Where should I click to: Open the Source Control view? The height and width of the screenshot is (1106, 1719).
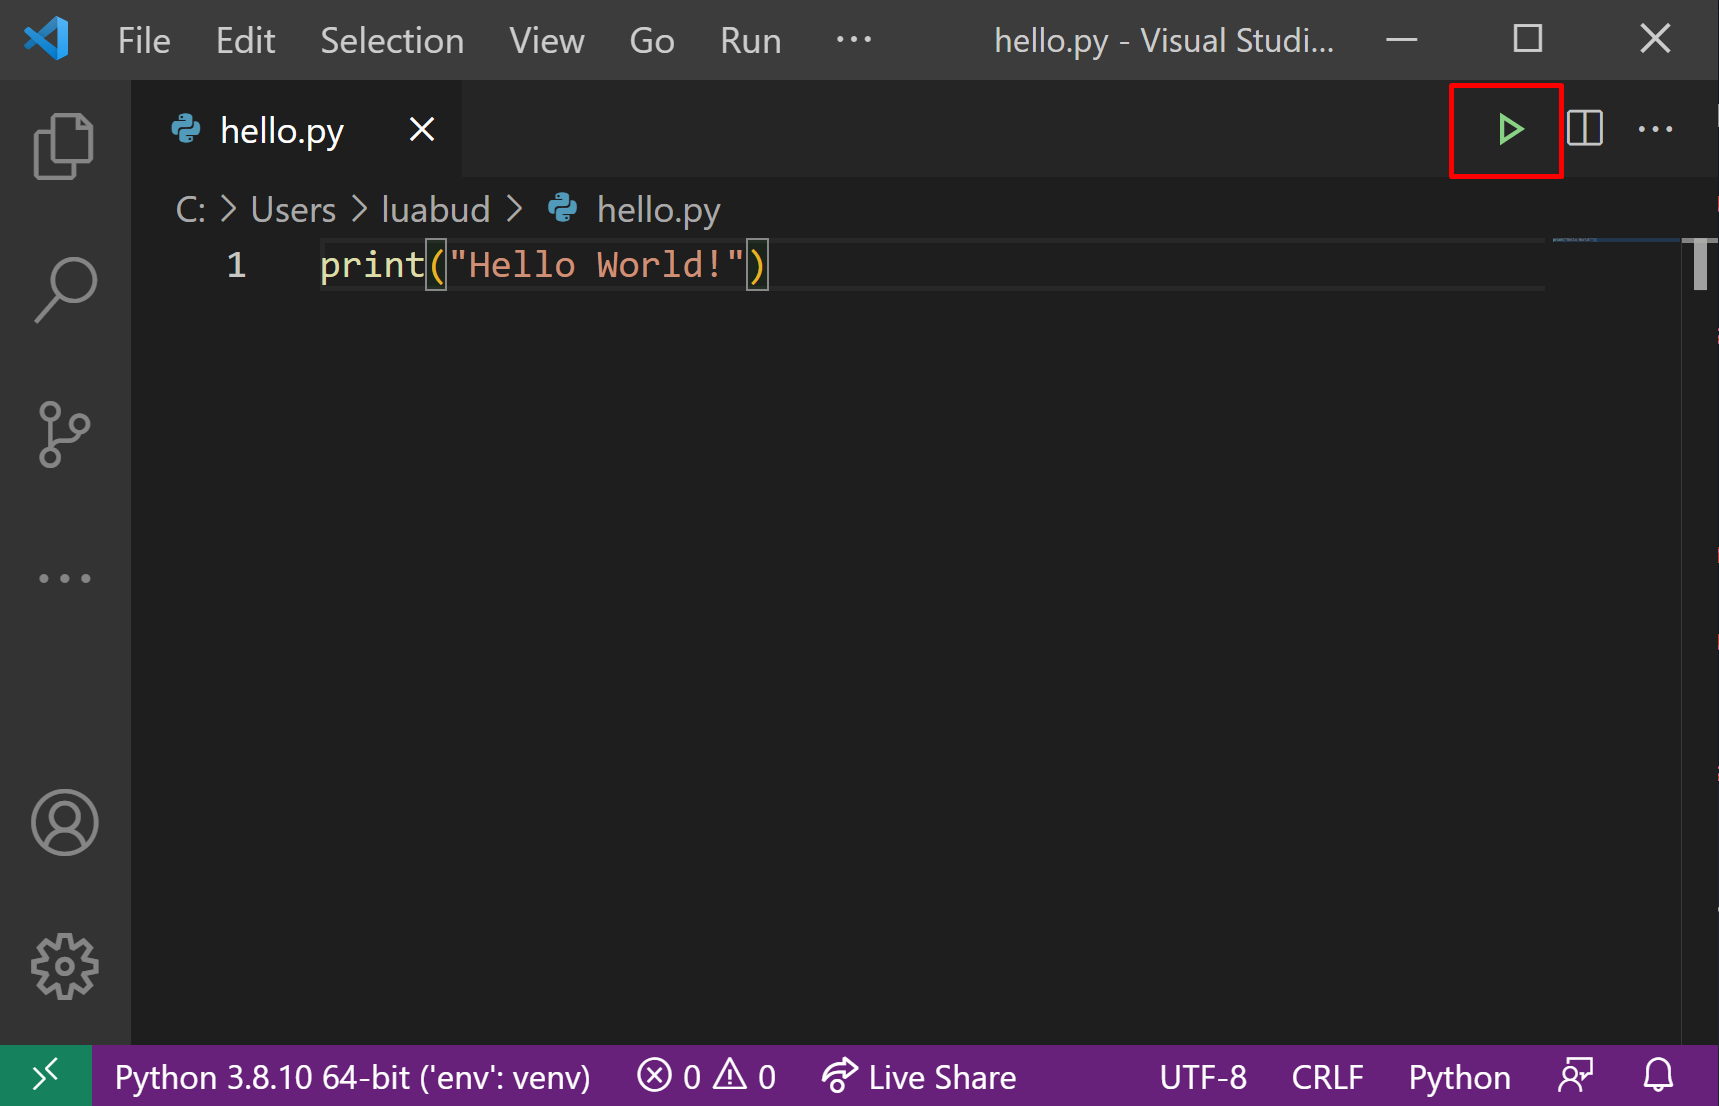[64, 434]
